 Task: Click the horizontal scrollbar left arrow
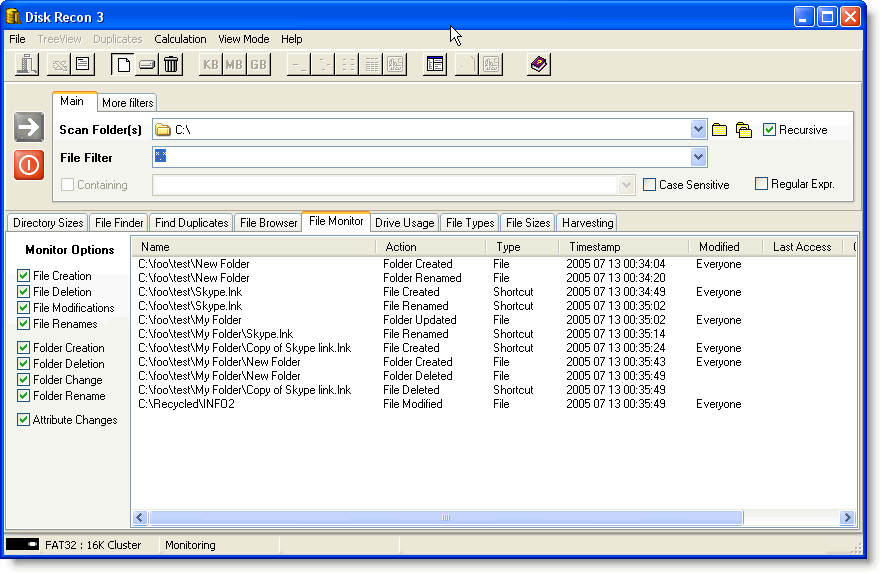[x=141, y=517]
